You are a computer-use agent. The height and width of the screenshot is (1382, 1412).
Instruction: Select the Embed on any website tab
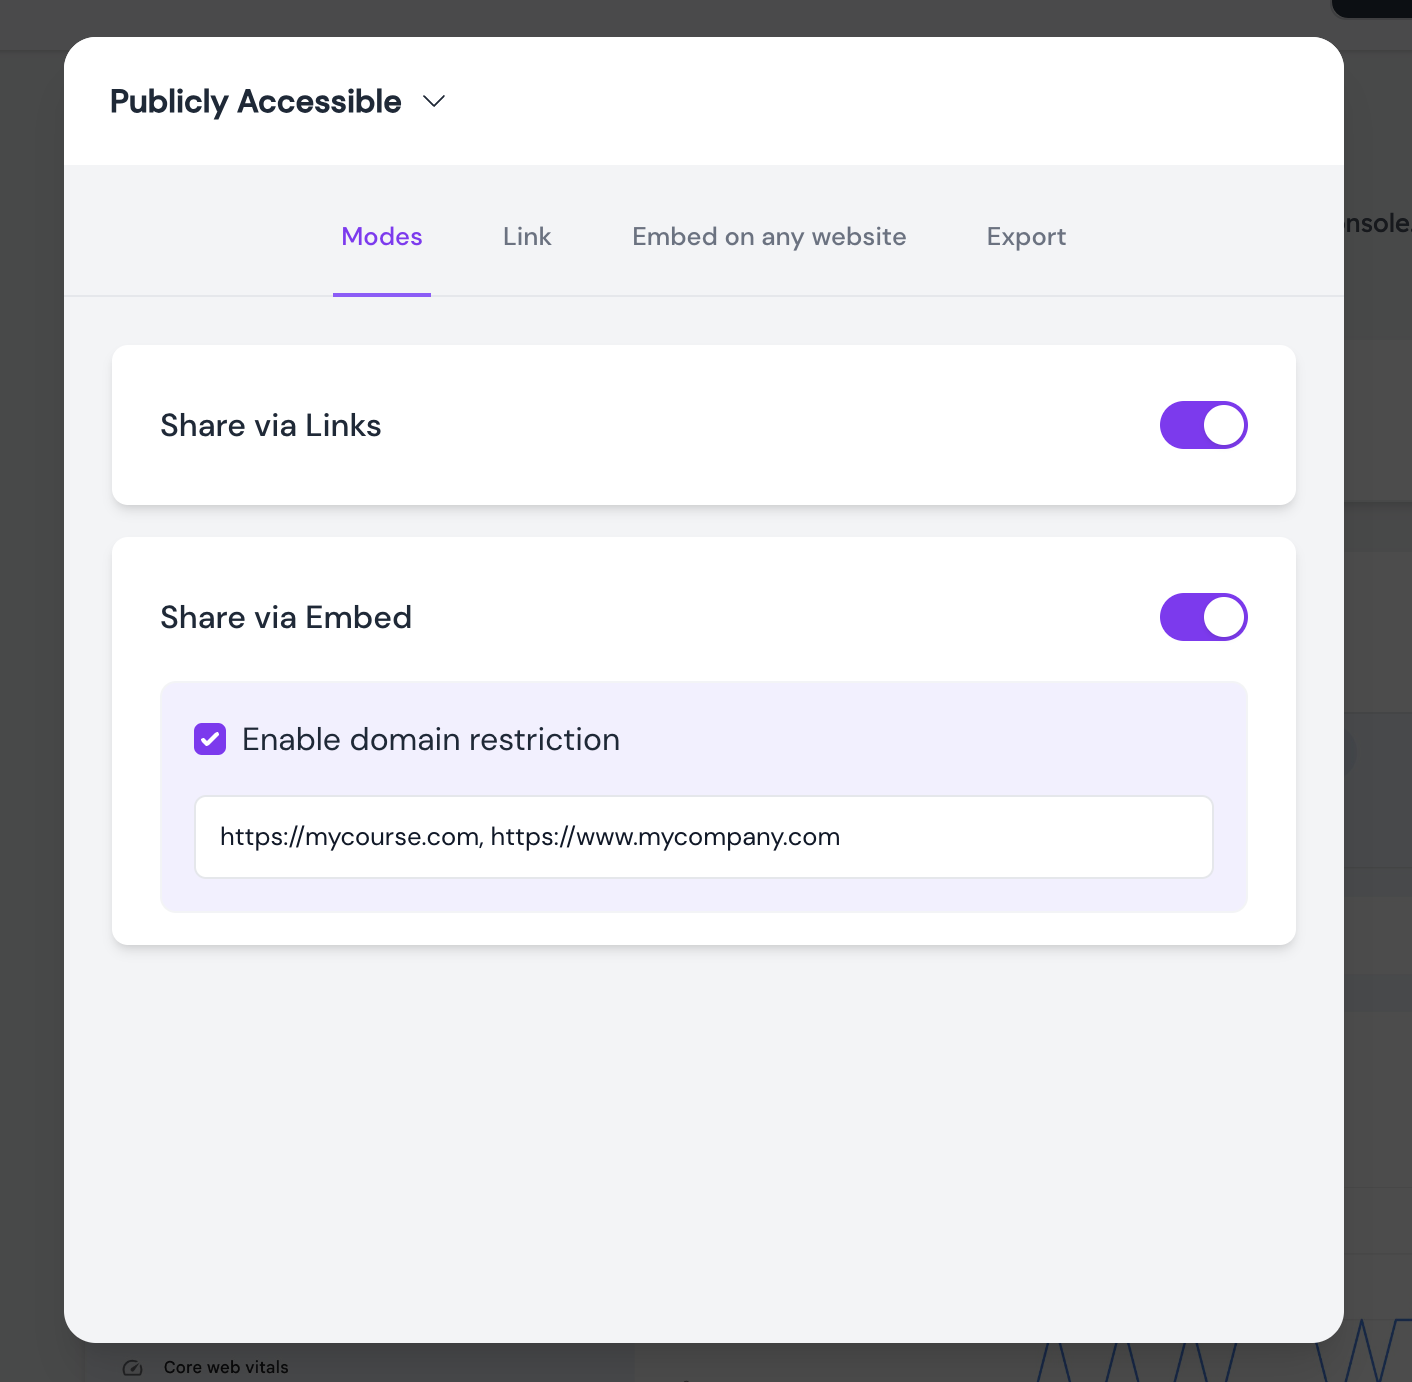[769, 237]
